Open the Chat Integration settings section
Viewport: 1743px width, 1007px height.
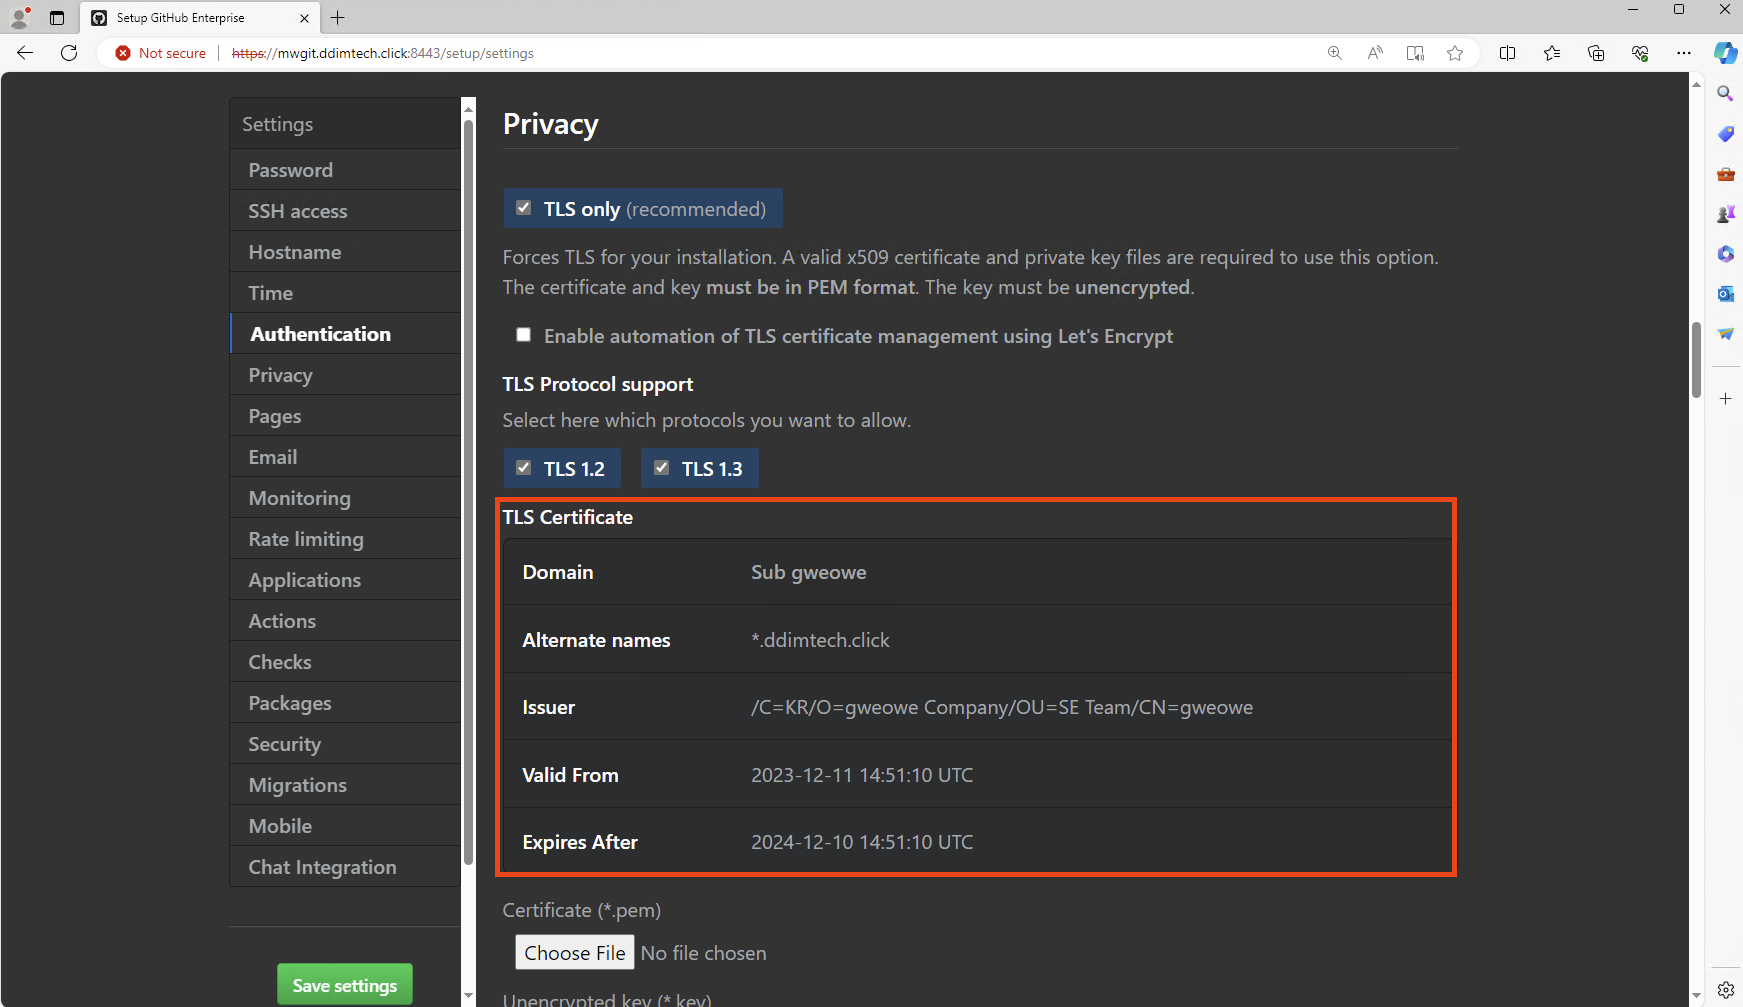coord(345,867)
